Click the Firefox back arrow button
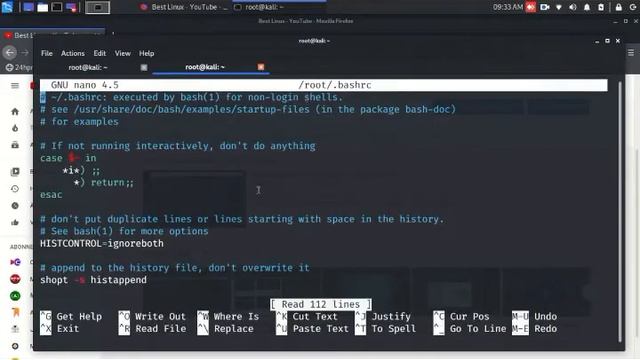 point(10,52)
